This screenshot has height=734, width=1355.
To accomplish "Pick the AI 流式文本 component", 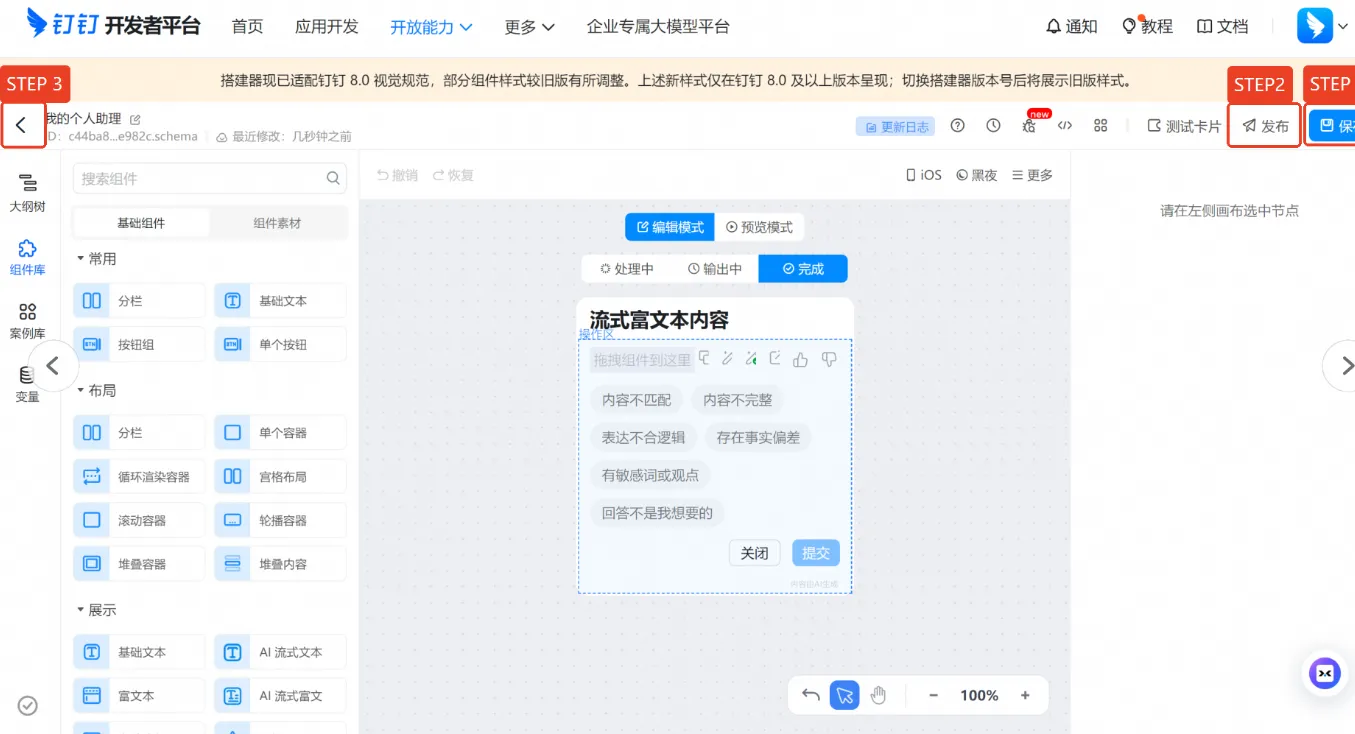I will click(x=280, y=652).
